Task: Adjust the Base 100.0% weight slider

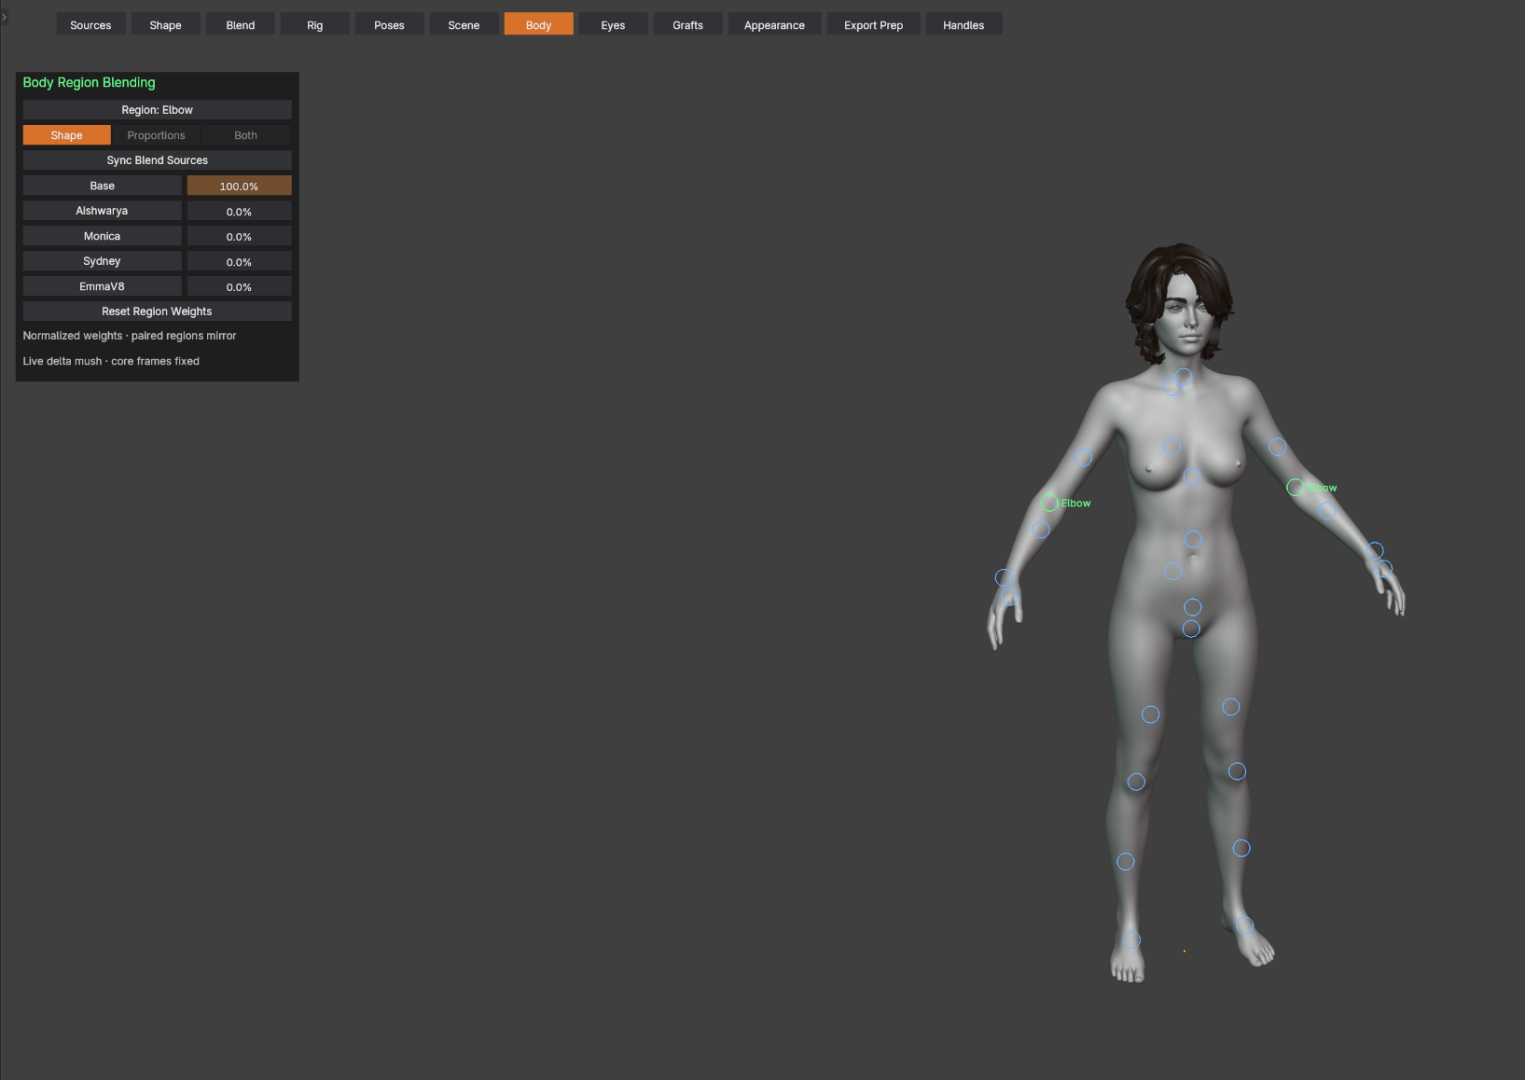Action: point(239,186)
